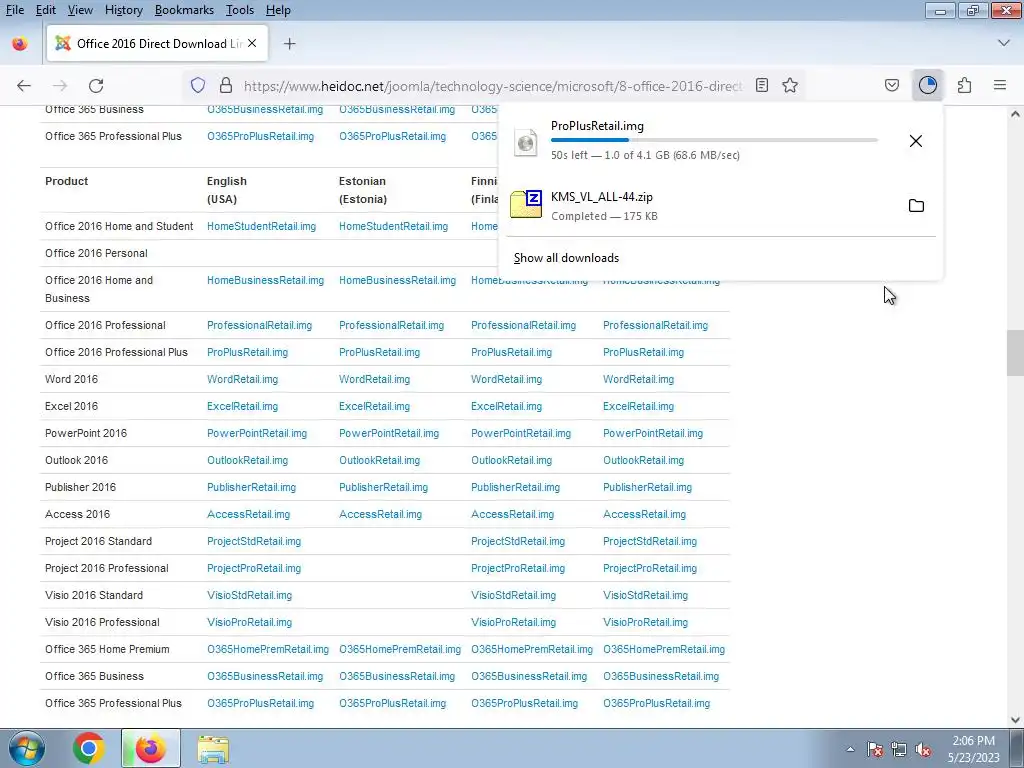Download English HomeStudentRetail.img

(261, 226)
